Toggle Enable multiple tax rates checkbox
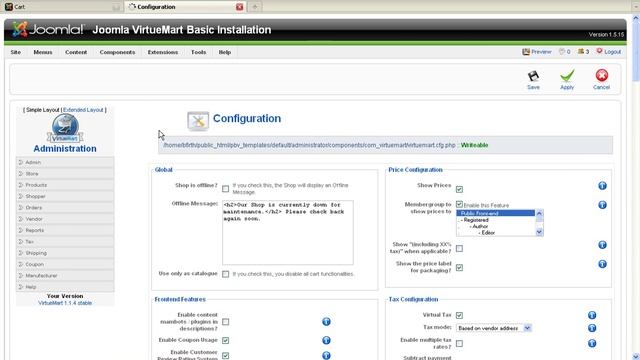Viewport: 640px width, 360px height. pos(459,344)
